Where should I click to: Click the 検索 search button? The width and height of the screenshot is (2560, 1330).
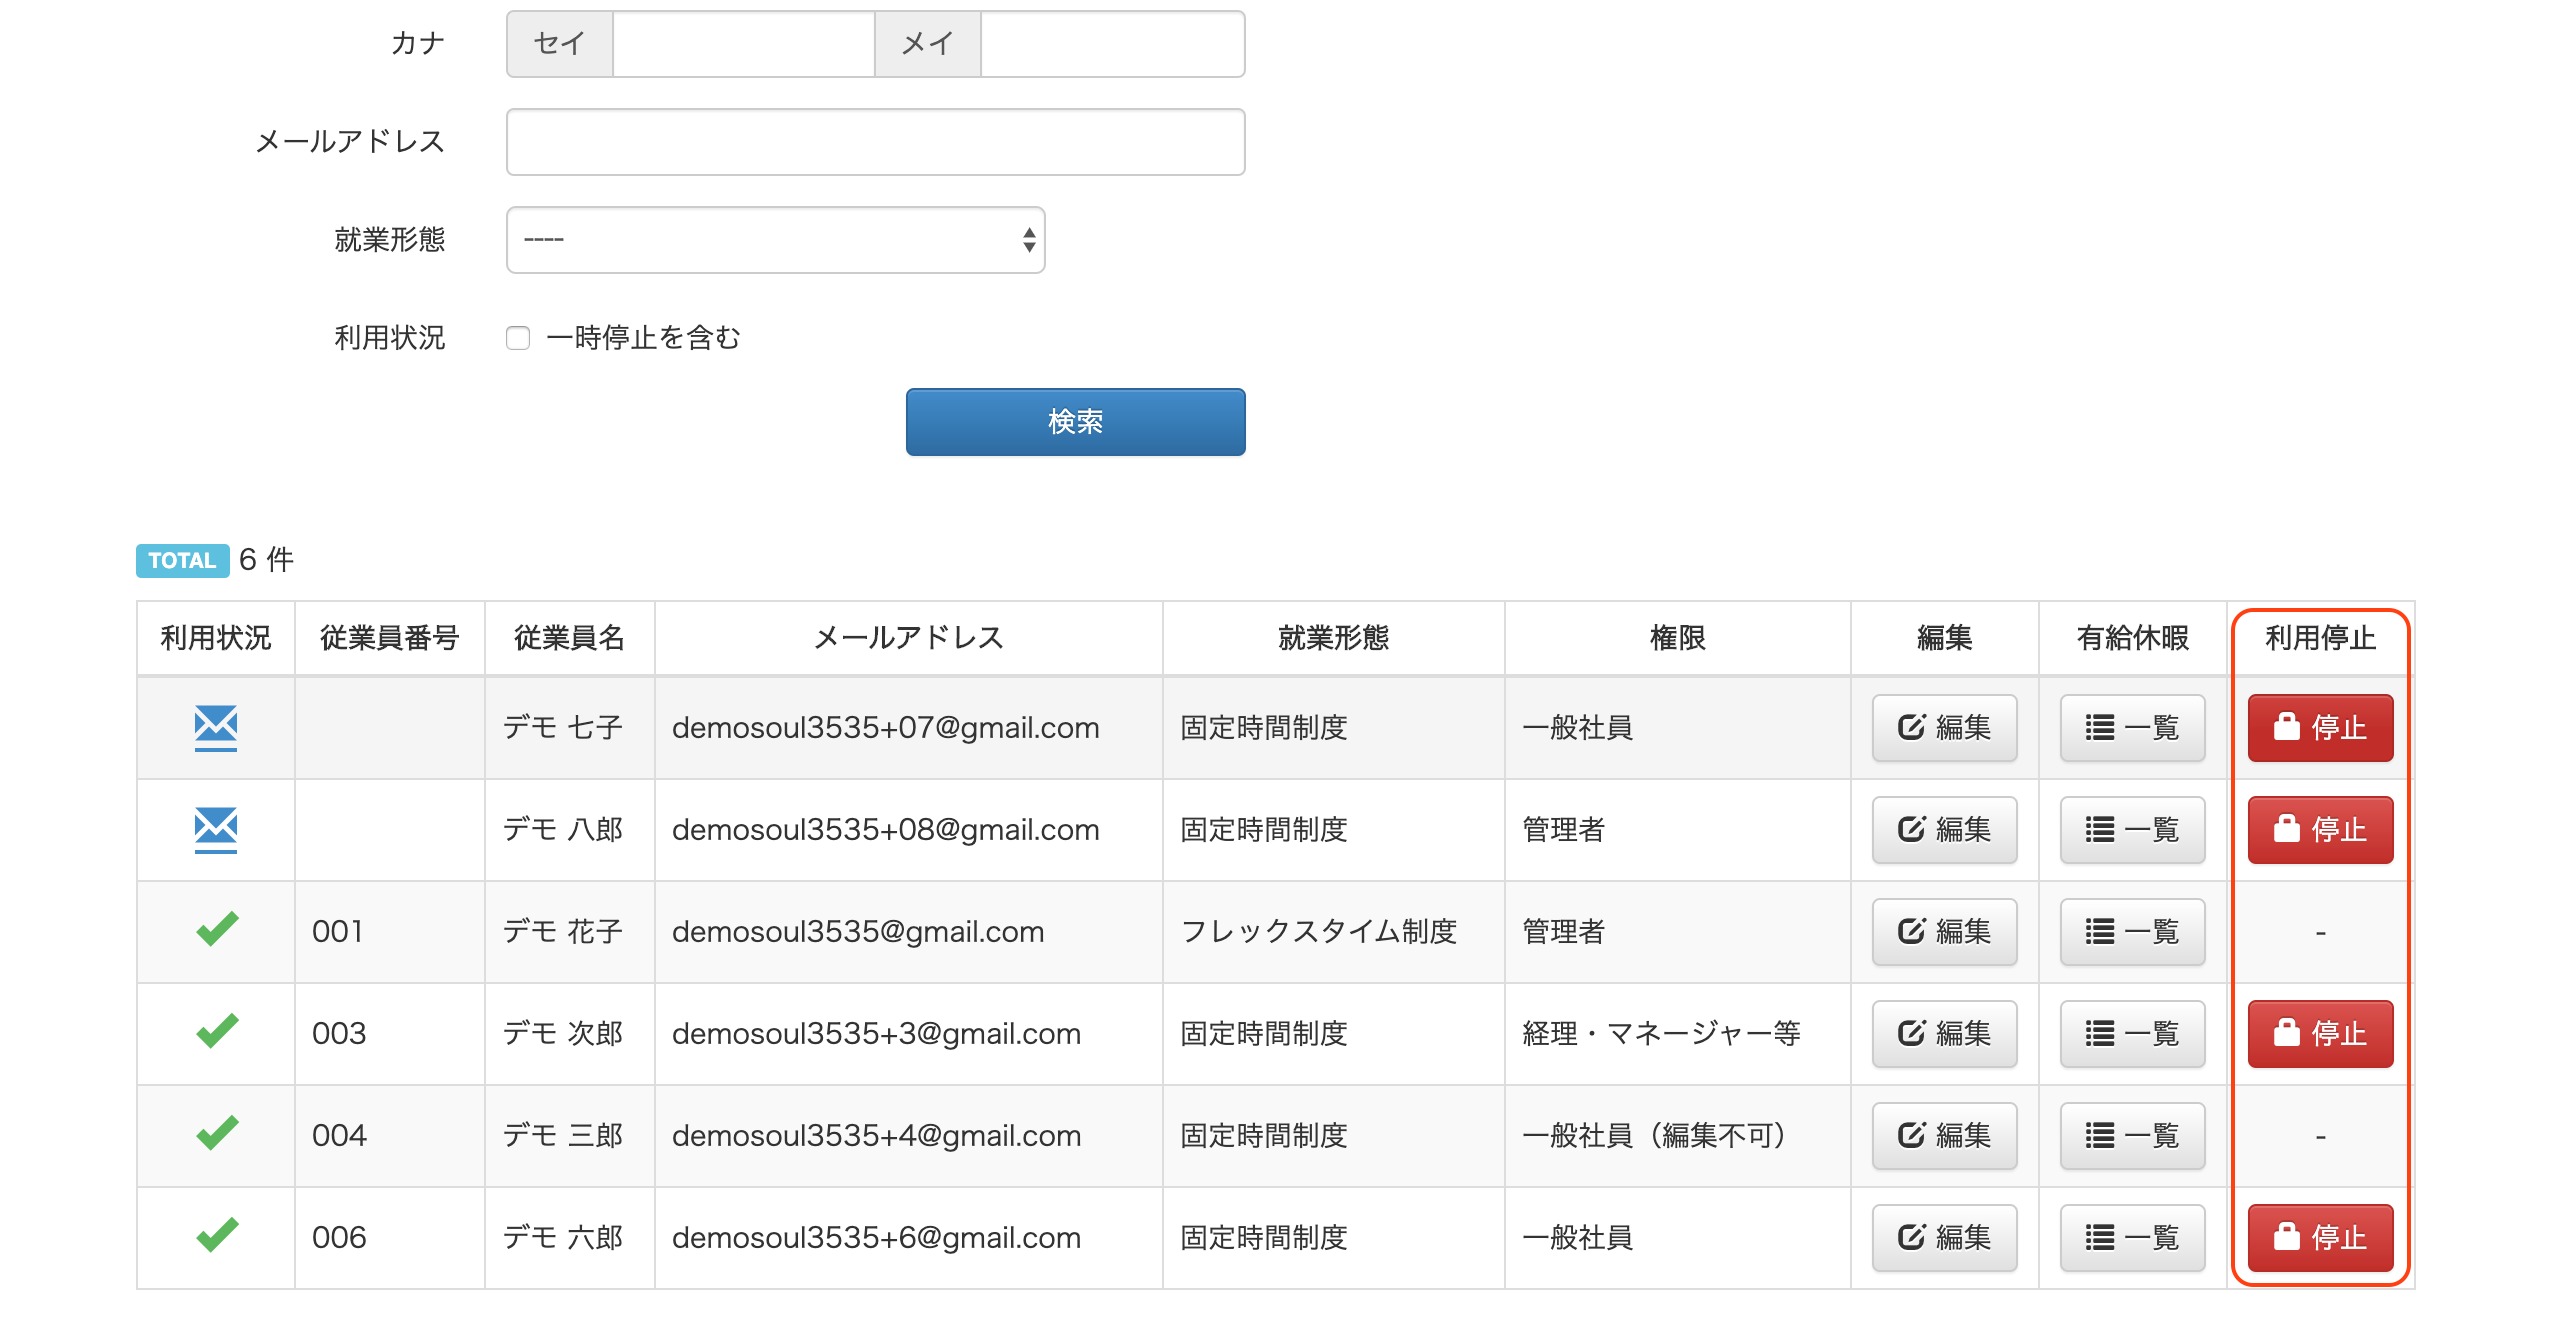coord(1075,422)
